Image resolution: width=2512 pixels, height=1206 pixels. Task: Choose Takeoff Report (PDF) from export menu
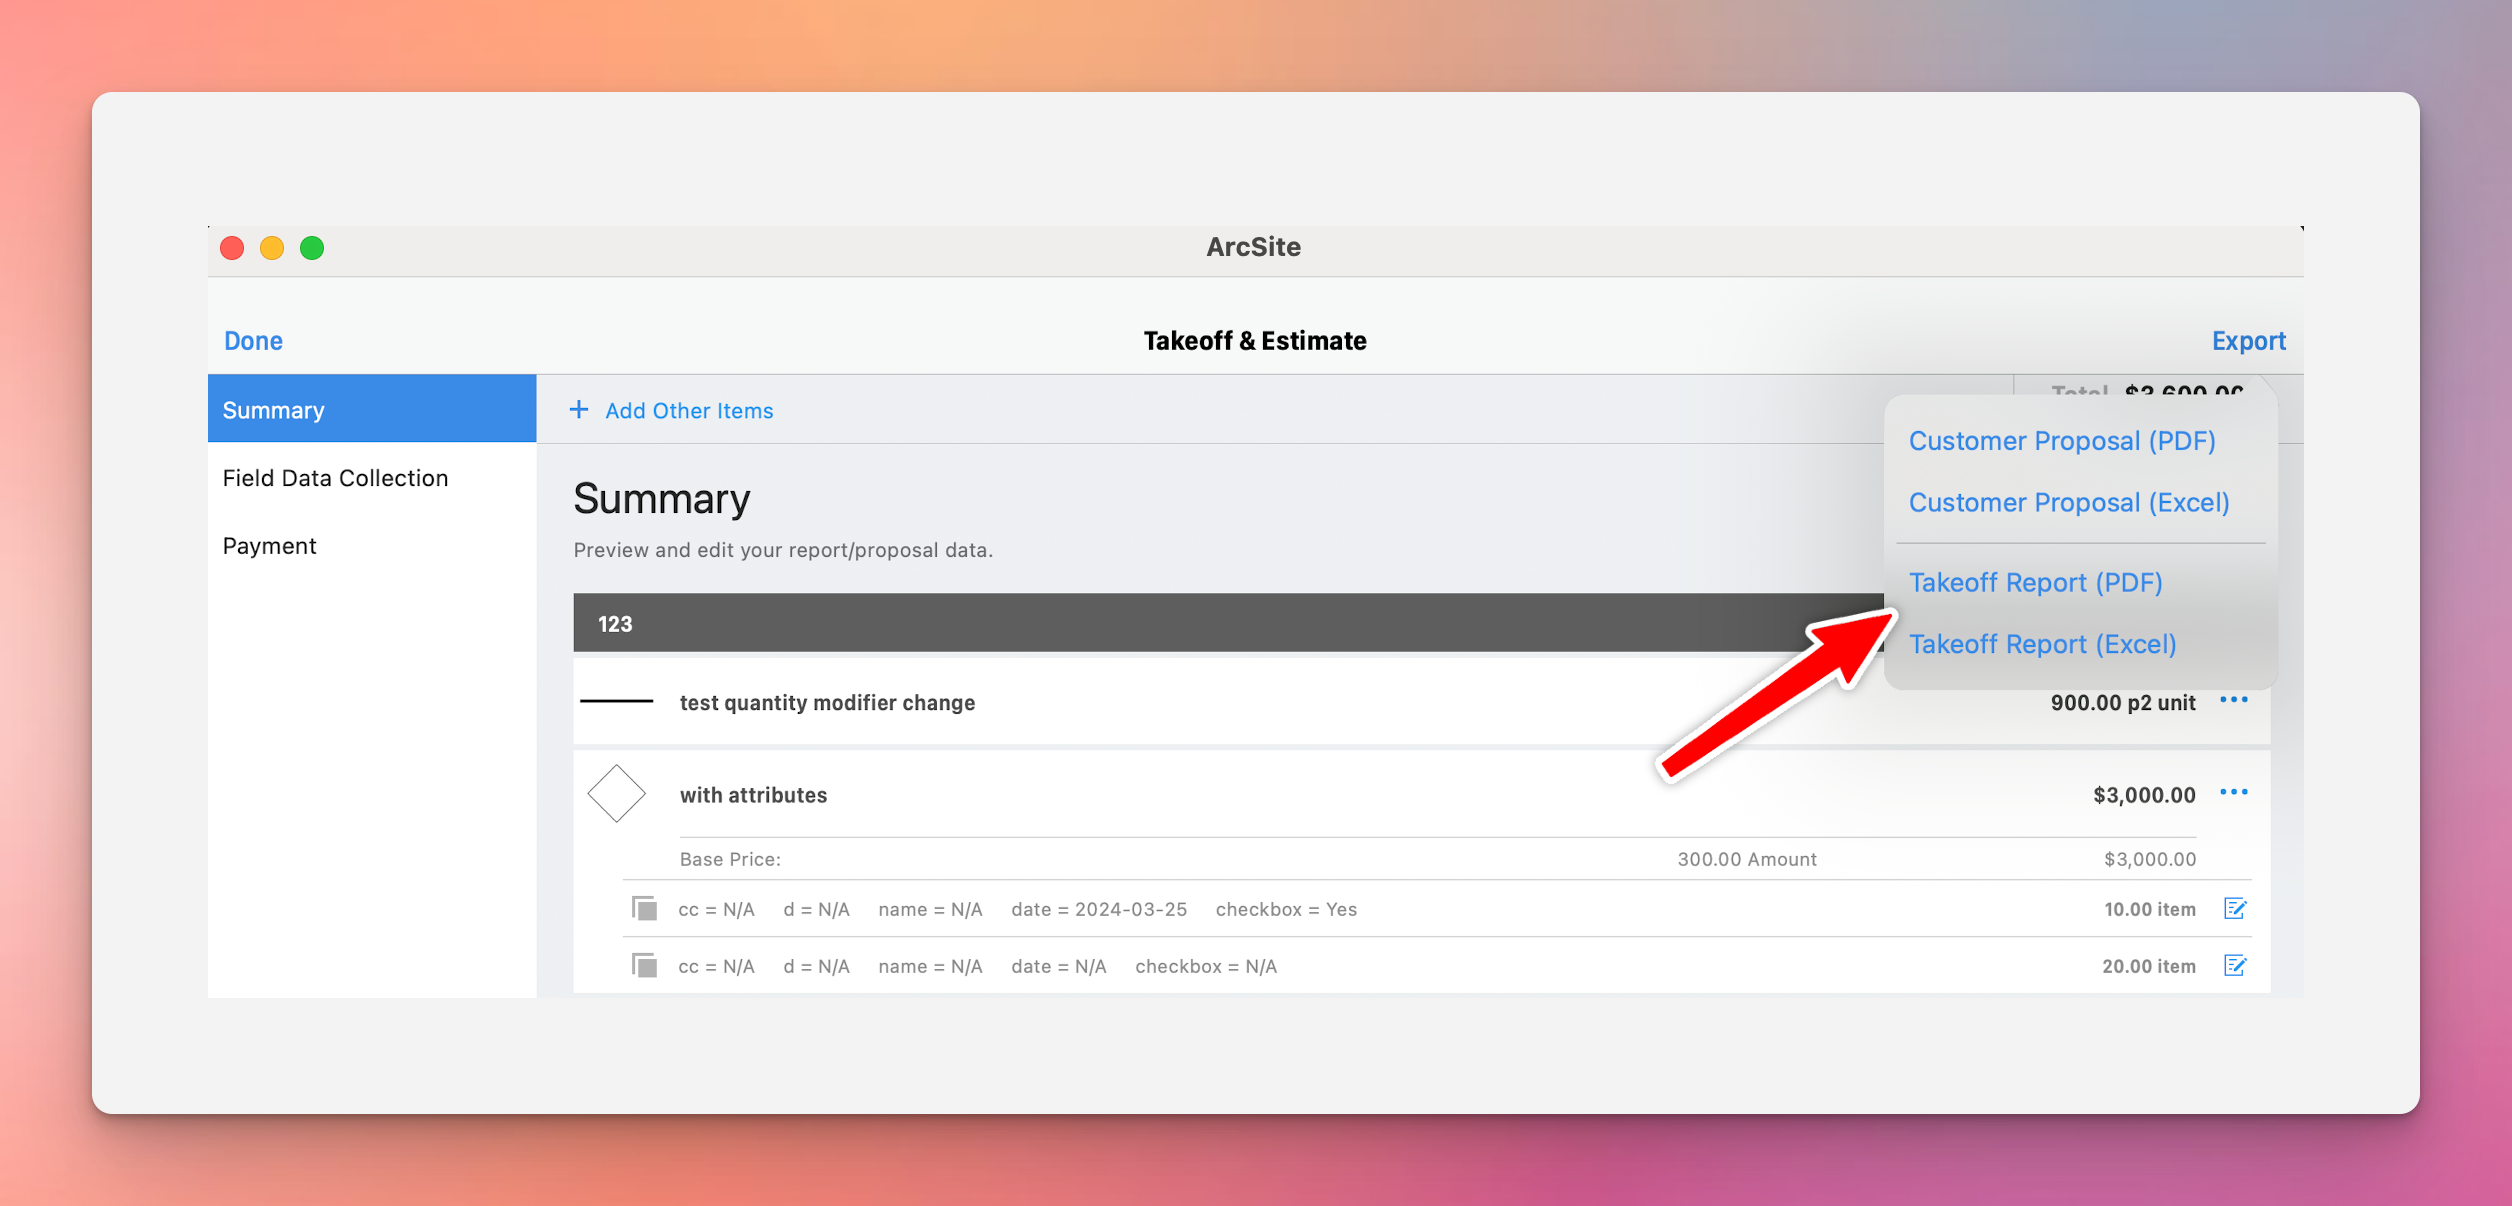tap(2035, 582)
